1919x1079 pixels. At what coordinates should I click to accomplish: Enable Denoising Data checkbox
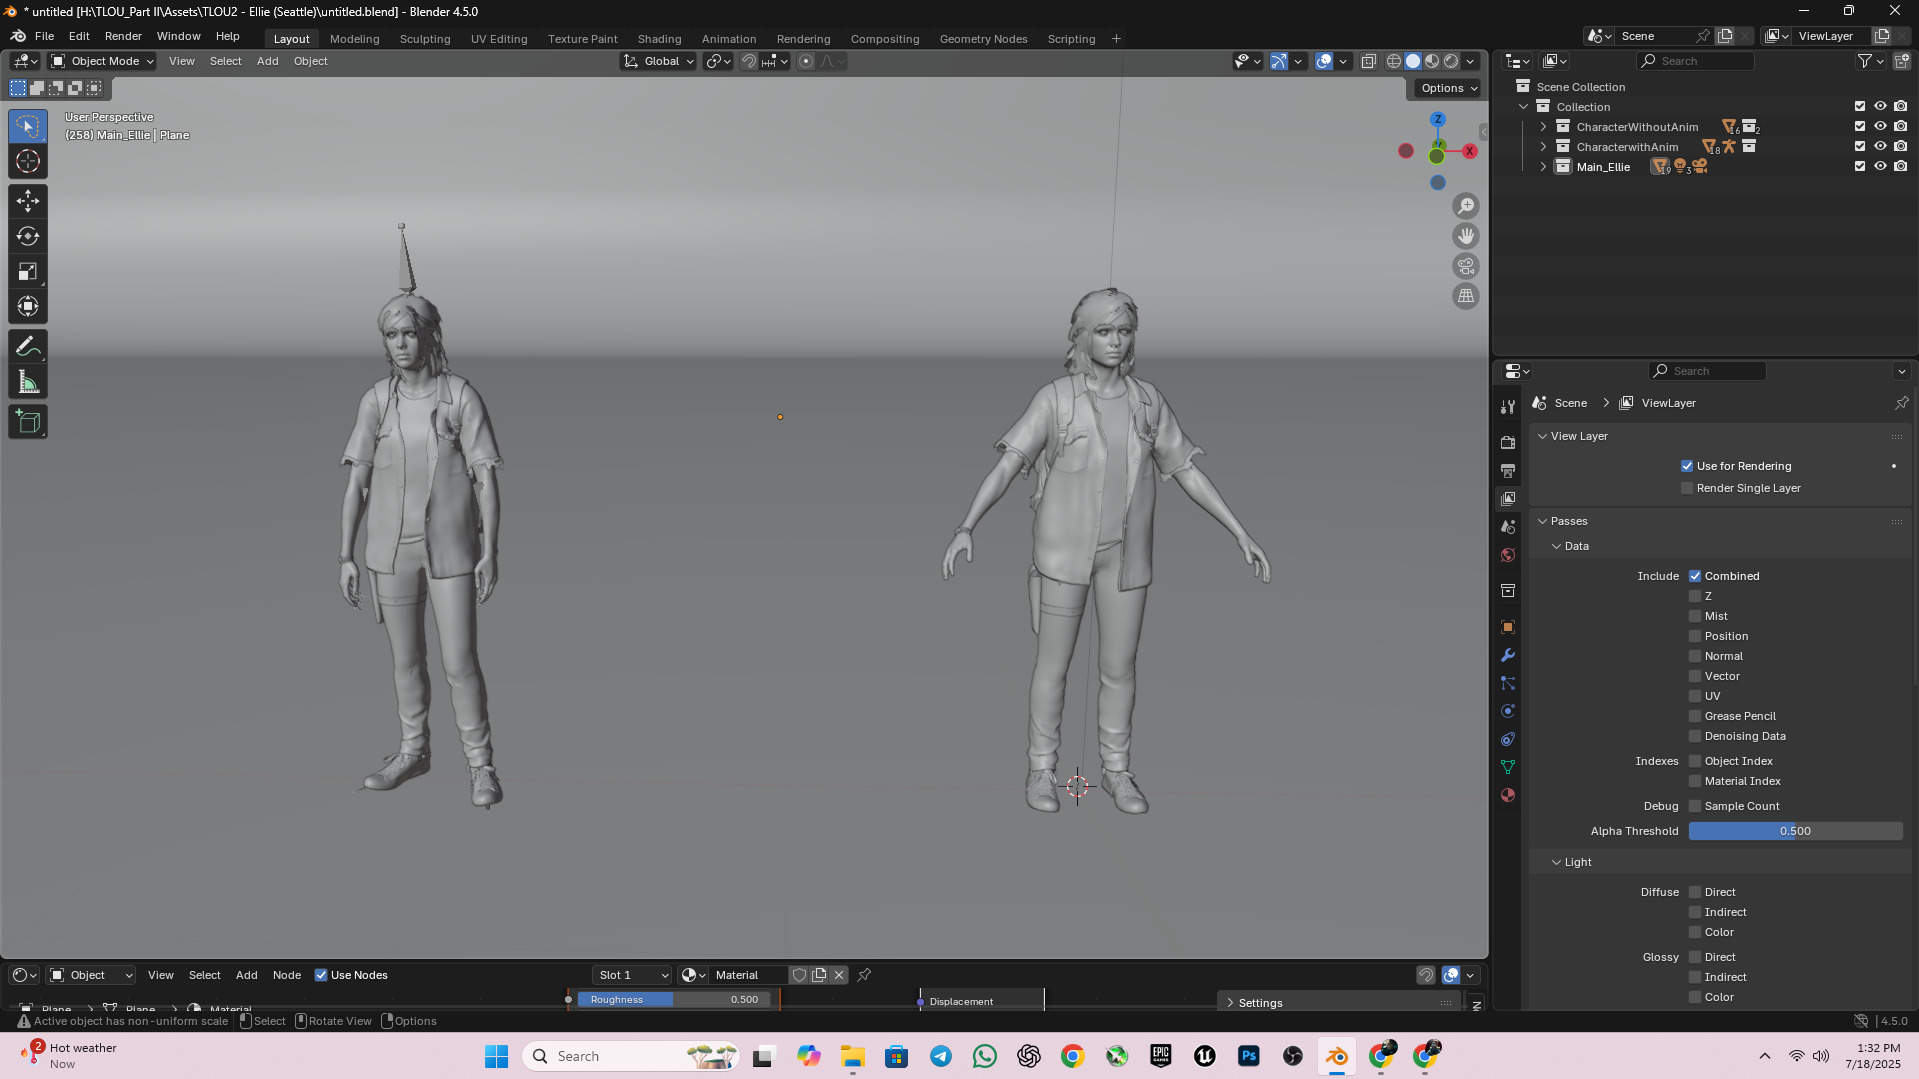click(1695, 736)
